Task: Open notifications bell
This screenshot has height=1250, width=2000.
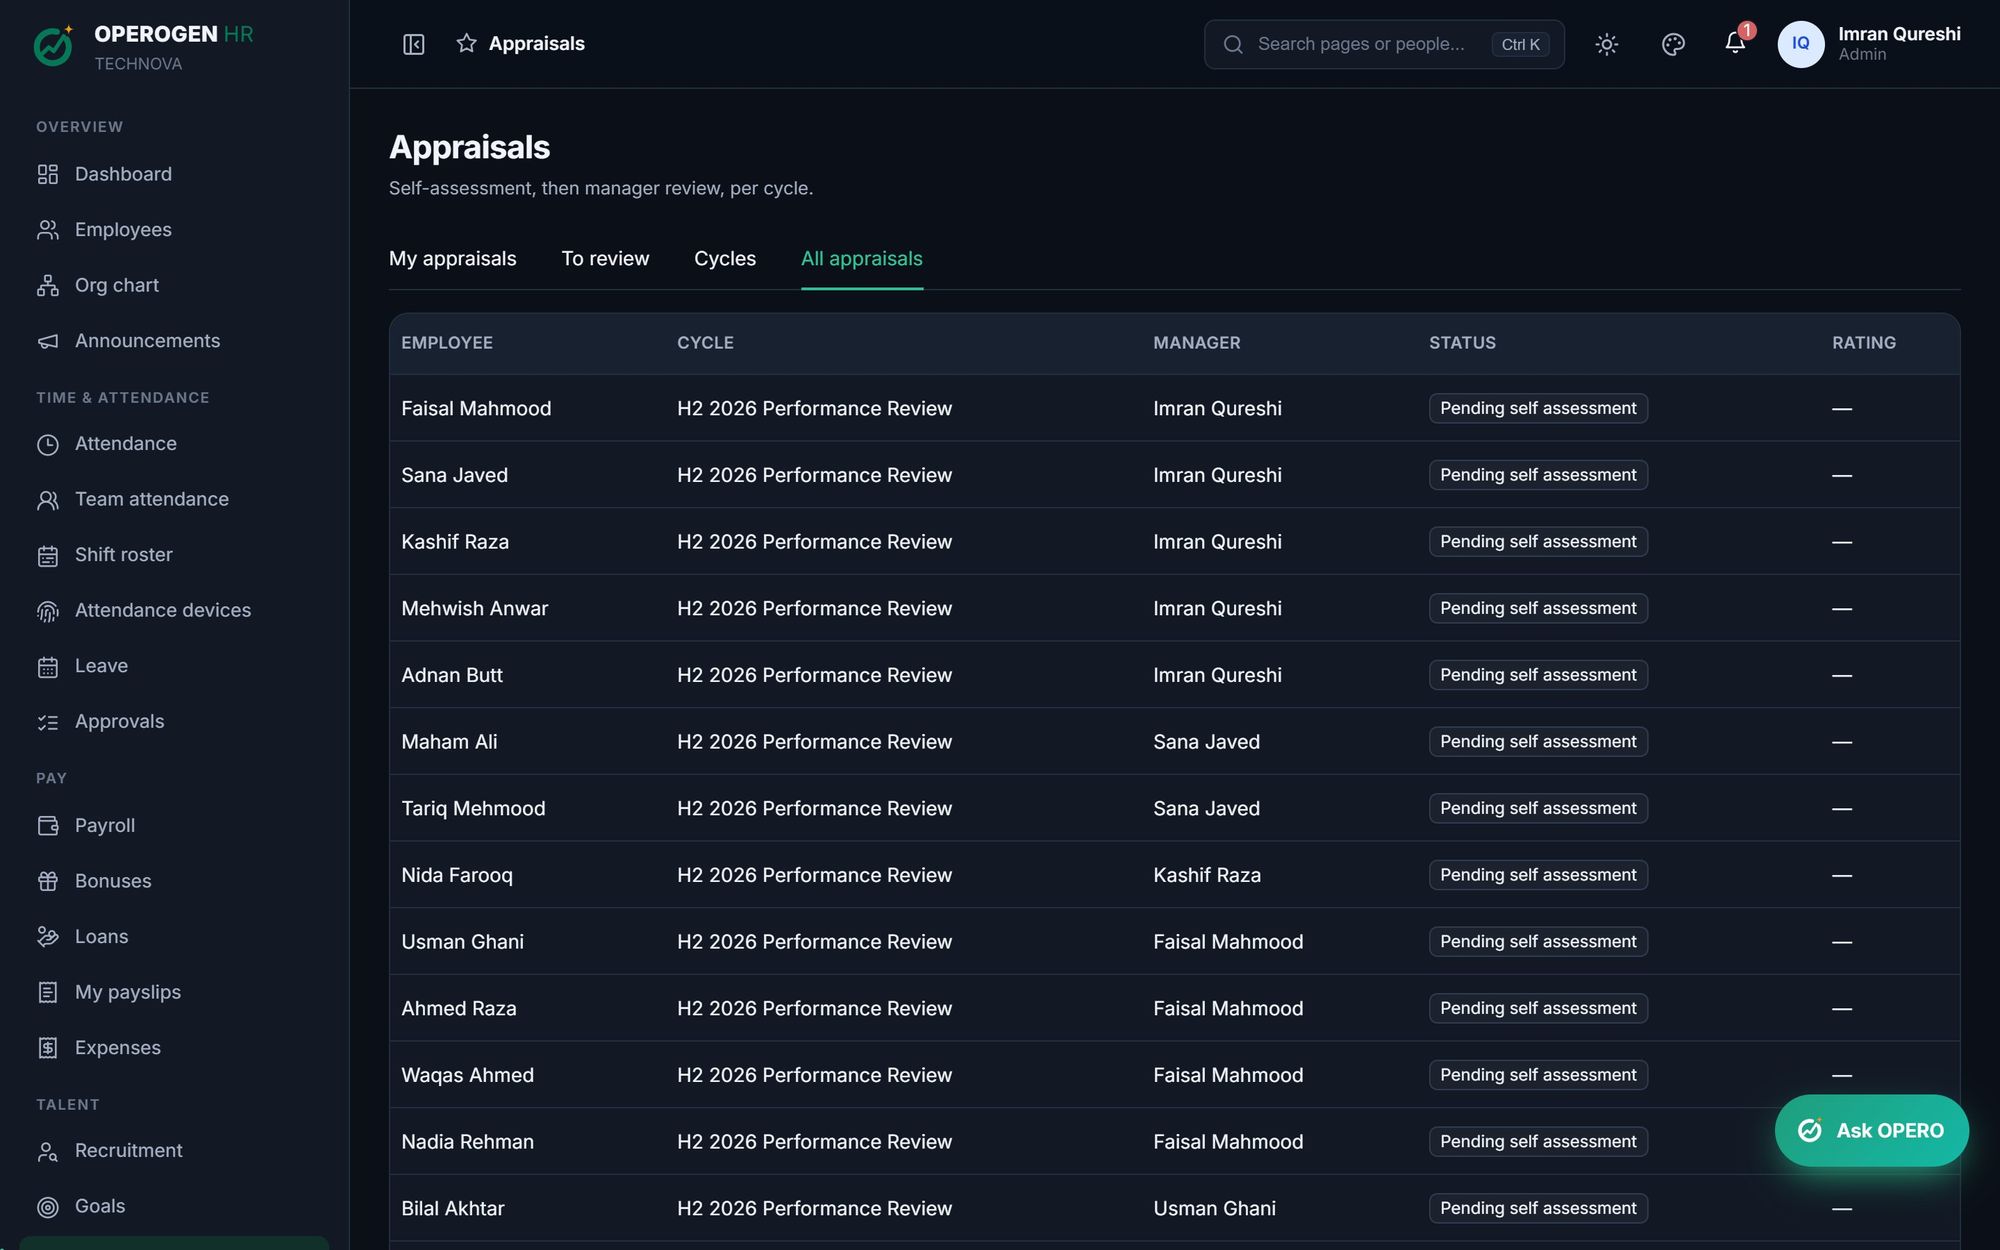Action: pyautogui.click(x=1735, y=43)
